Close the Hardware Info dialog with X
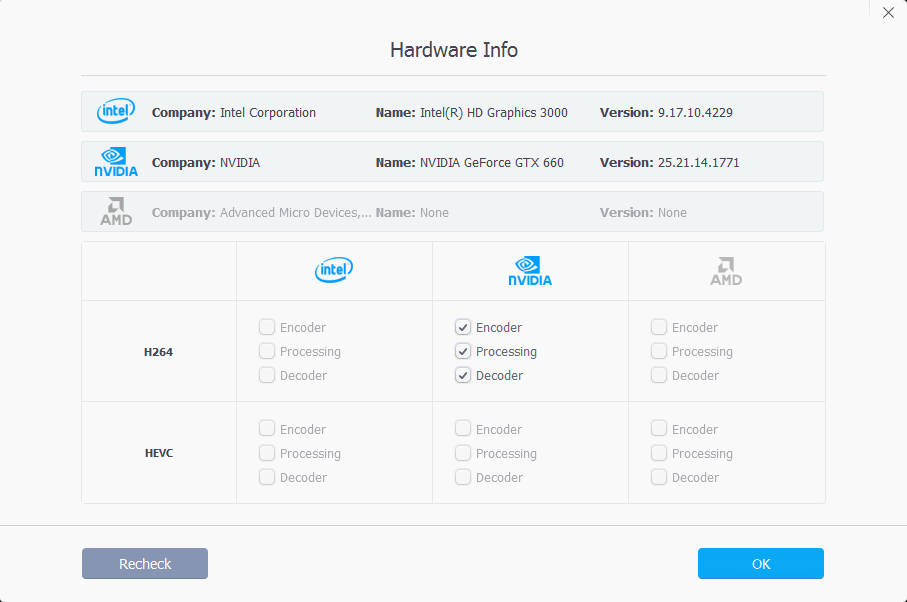The width and height of the screenshot is (907, 602). 888,13
